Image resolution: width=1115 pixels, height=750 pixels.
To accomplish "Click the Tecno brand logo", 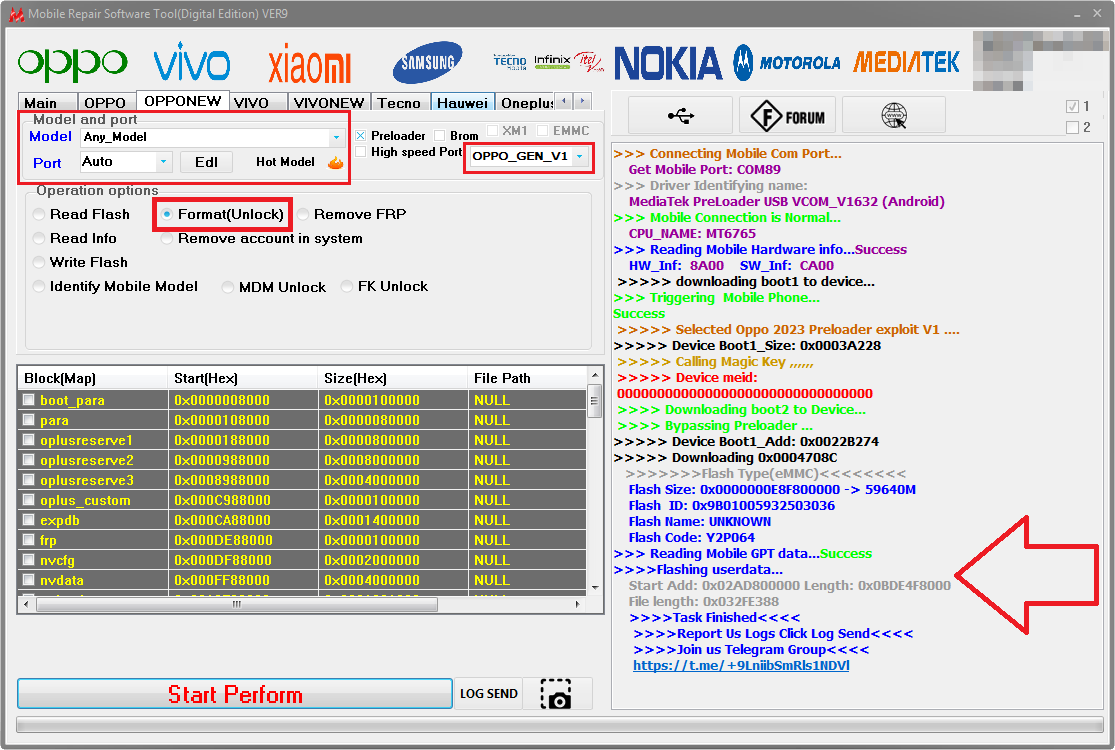I will tap(510, 62).
